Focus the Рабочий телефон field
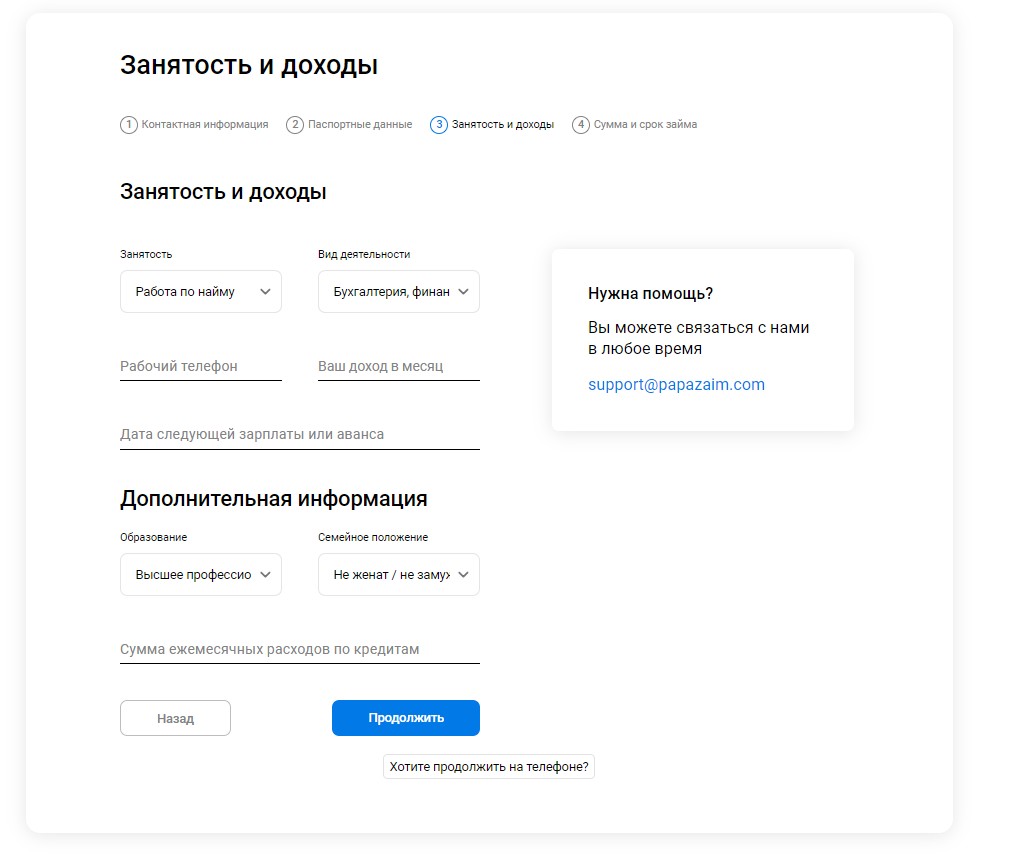Image resolution: width=1014 pixels, height=868 pixels. 201,367
